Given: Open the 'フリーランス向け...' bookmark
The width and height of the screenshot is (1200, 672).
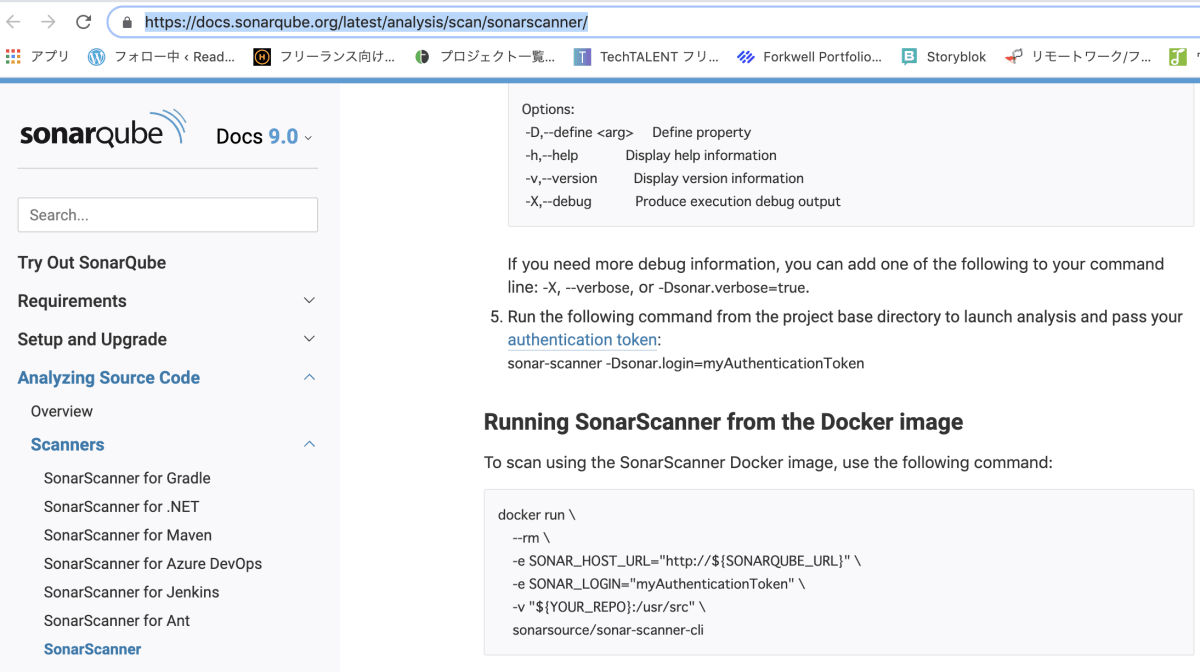Looking at the screenshot, I should tap(325, 57).
